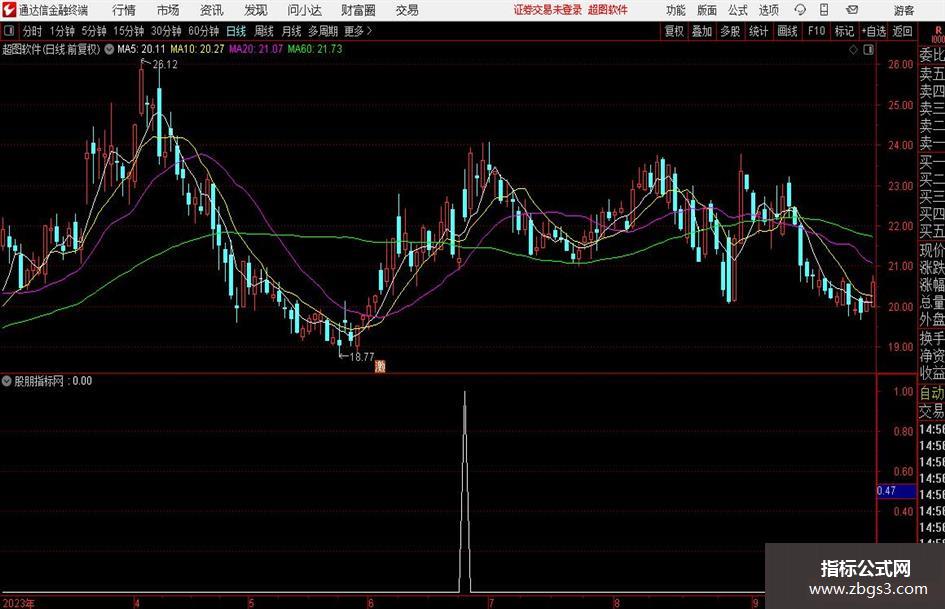Expand the MA indicator dropdown arrow

click(109, 49)
